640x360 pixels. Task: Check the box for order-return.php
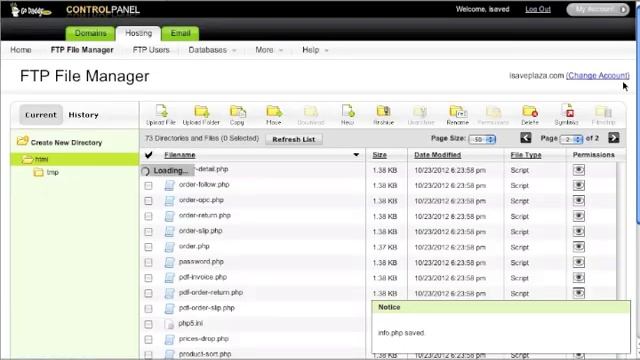149,216
